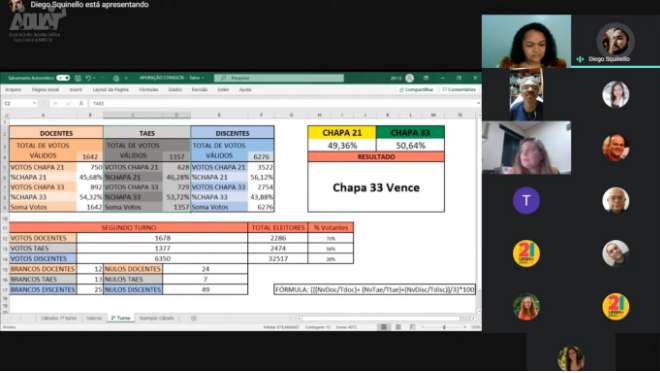Image resolution: width=660 pixels, height=373 pixels.
Task: Switch to Normal view in status bar
Action: (x=383, y=327)
